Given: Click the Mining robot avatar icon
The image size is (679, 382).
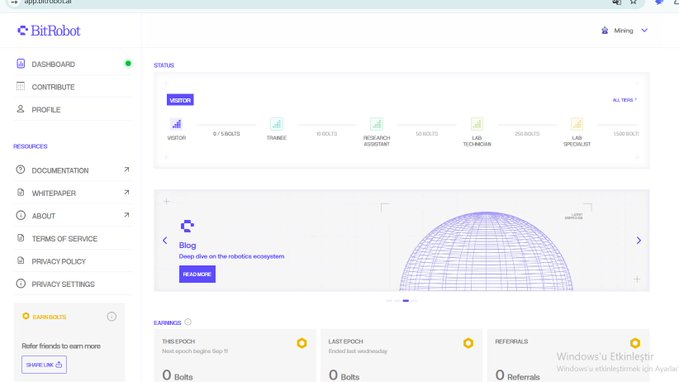Looking at the screenshot, I should click(605, 30).
